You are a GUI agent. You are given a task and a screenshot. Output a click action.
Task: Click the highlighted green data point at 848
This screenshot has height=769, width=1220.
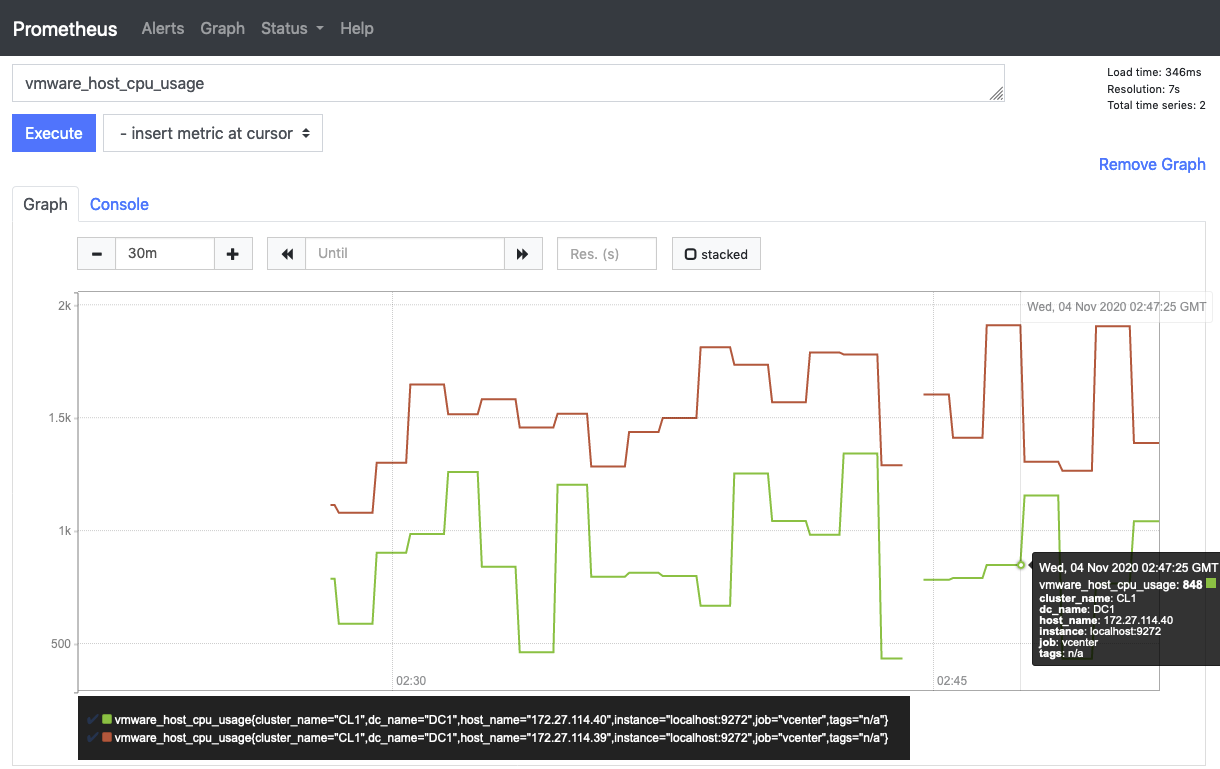pos(1021,564)
